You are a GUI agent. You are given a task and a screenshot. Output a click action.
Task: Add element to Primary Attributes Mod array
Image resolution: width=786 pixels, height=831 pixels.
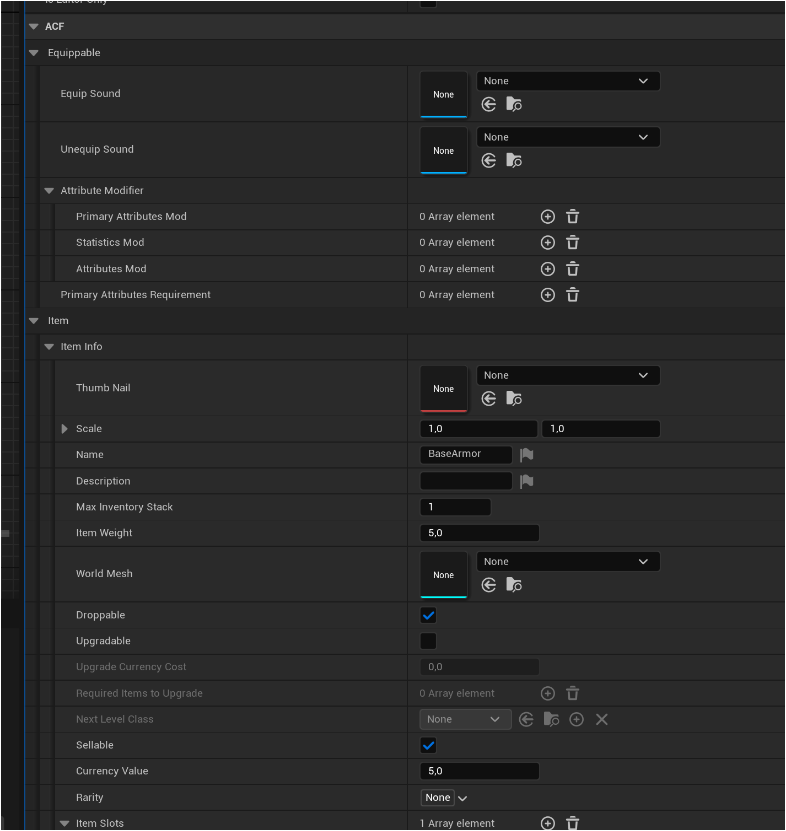pyautogui.click(x=547, y=216)
